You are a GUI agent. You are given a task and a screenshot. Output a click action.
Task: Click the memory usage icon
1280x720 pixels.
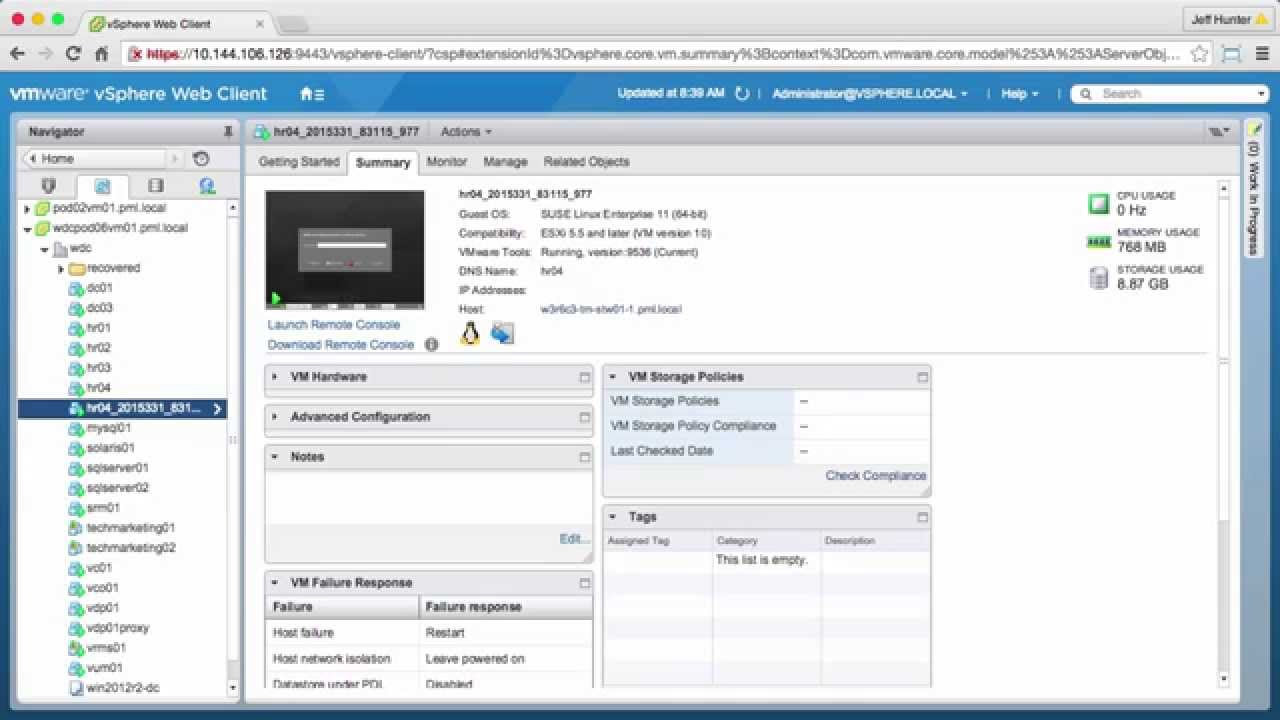(x=1099, y=241)
